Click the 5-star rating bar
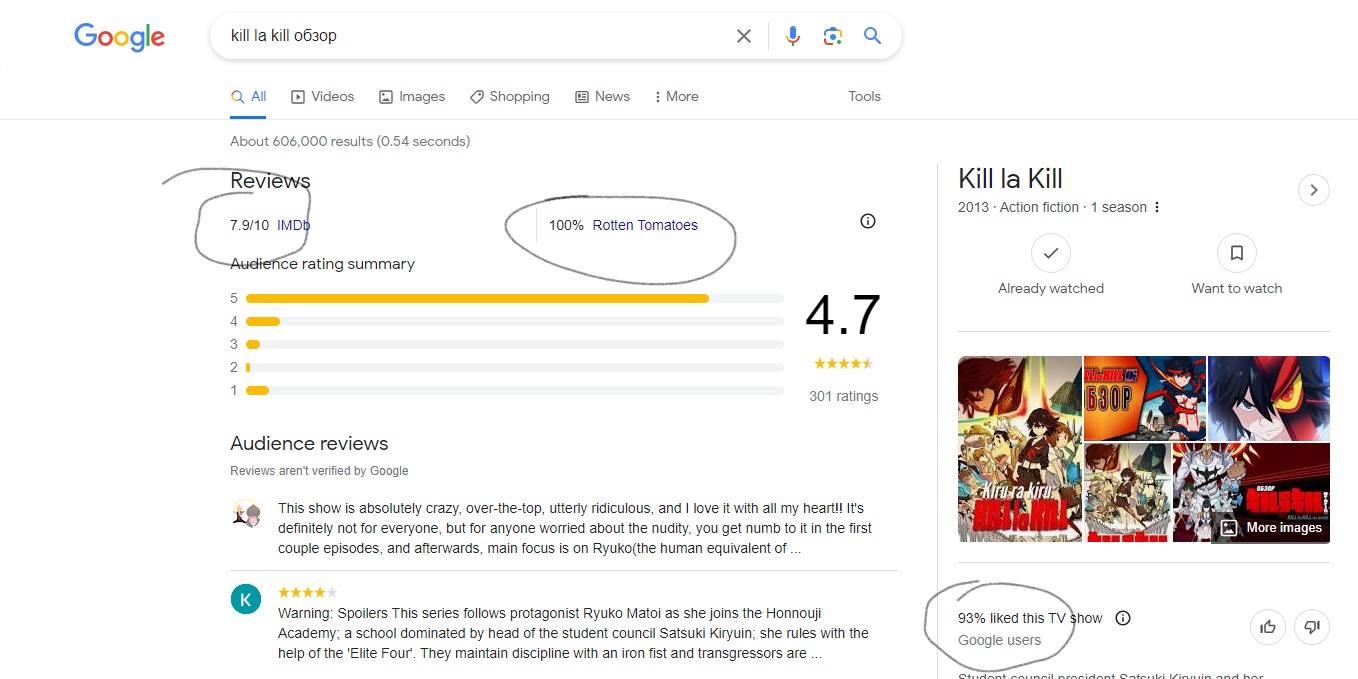 [x=477, y=298]
